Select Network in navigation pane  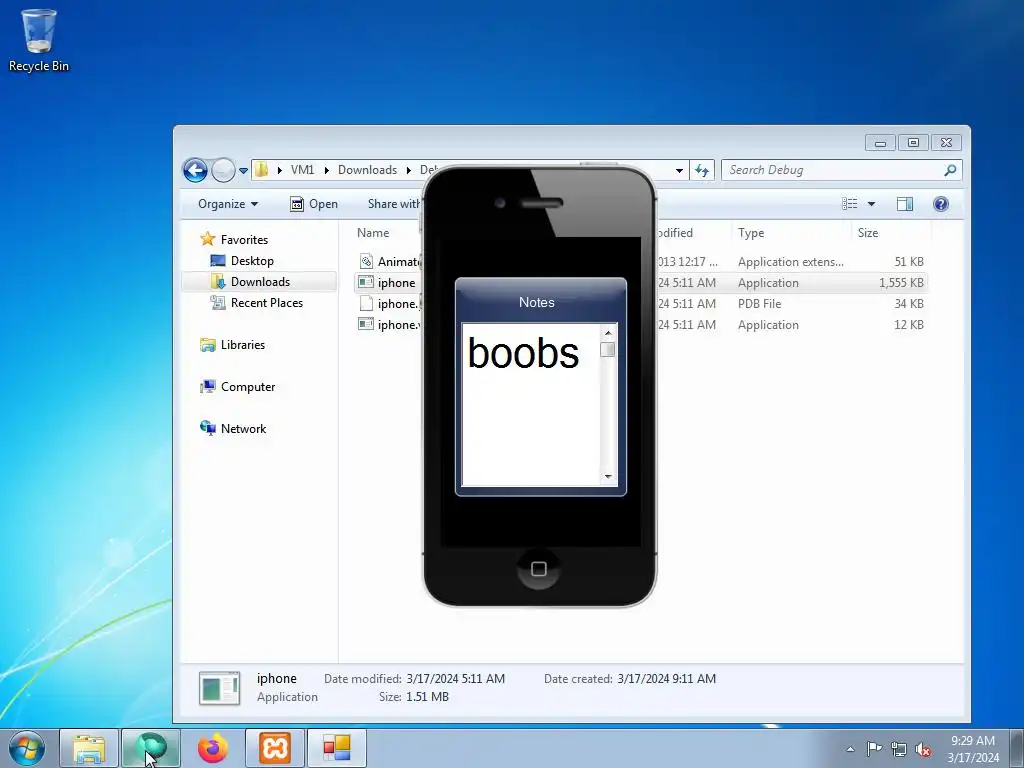[243, 428]
